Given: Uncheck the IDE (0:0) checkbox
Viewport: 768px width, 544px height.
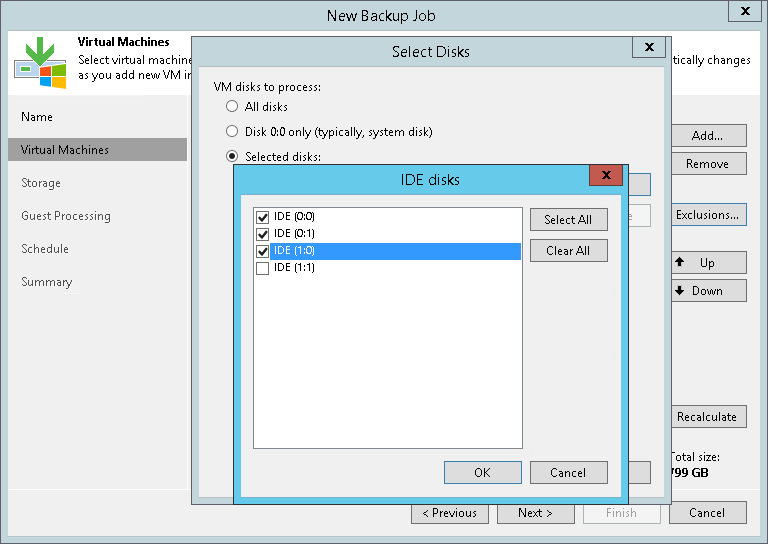Looking at the screenshot, I should 263,217.
